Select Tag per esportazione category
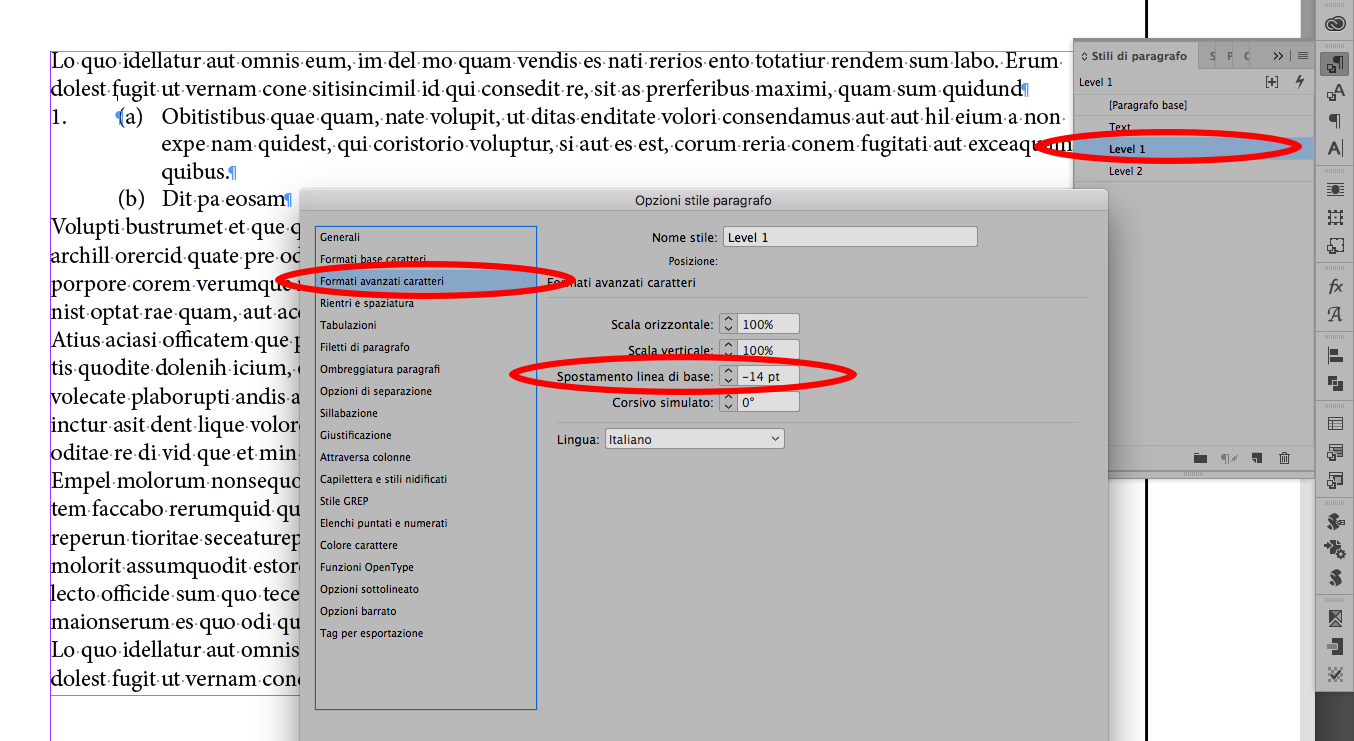Screen dimensions: 1354x741 [x=425, y=633]
